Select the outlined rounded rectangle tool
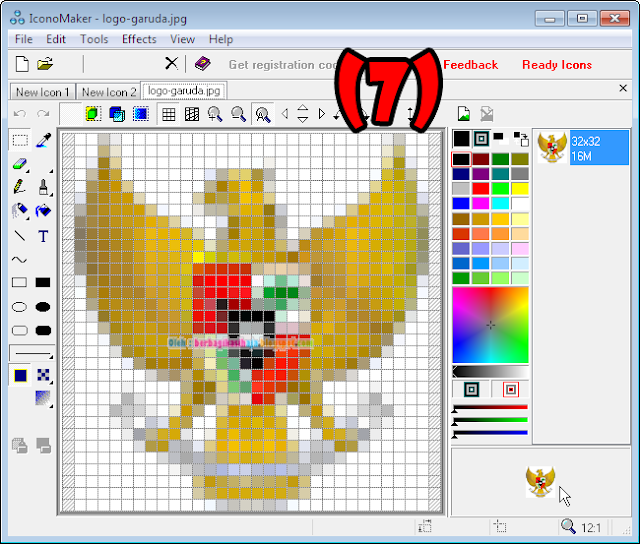This screenshot has width=640, height=544. coord(20,330)
